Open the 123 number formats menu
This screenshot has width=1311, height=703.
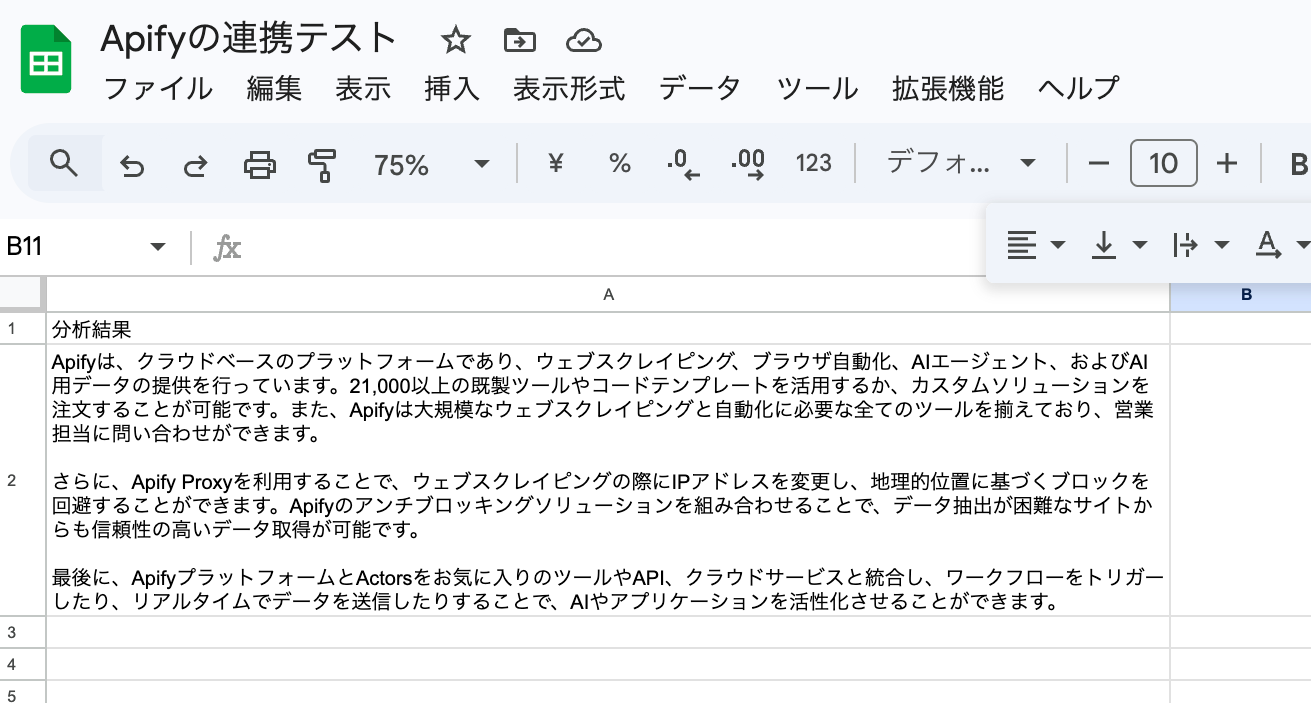813,164
